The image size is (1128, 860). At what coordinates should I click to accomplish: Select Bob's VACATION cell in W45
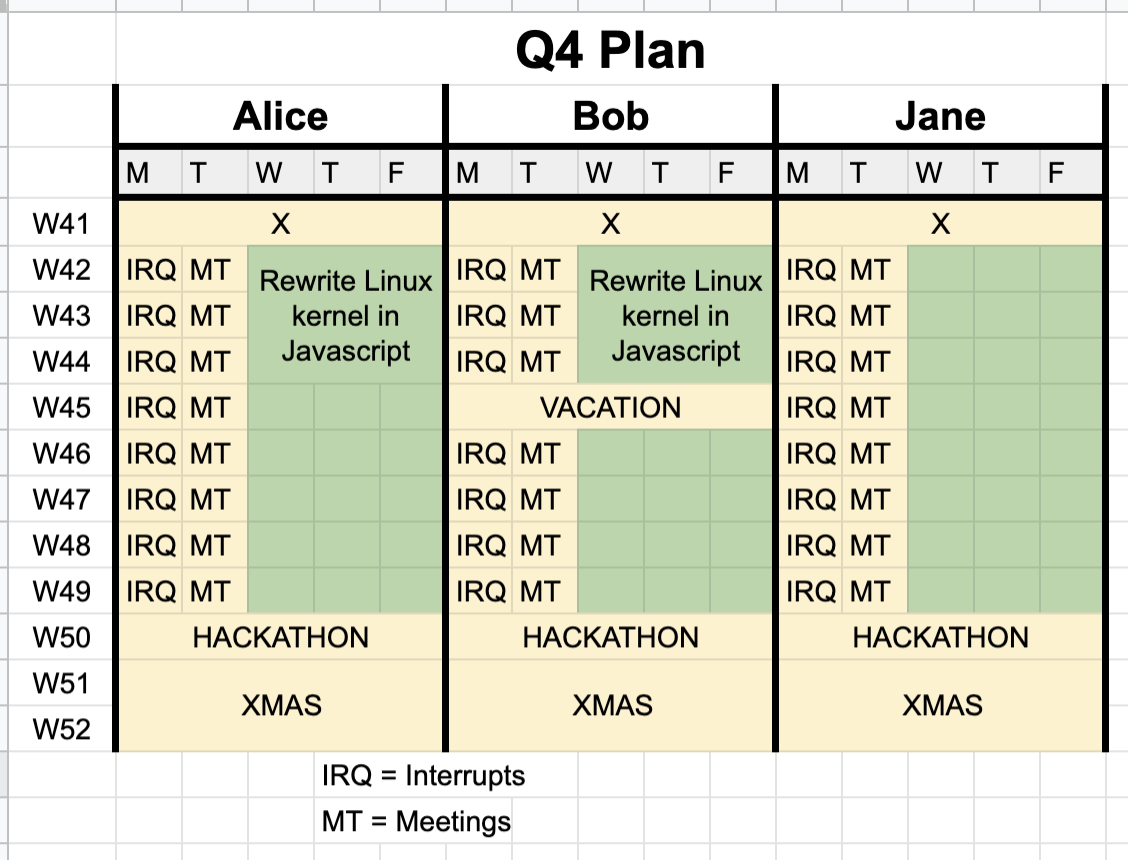click(610, 408)
